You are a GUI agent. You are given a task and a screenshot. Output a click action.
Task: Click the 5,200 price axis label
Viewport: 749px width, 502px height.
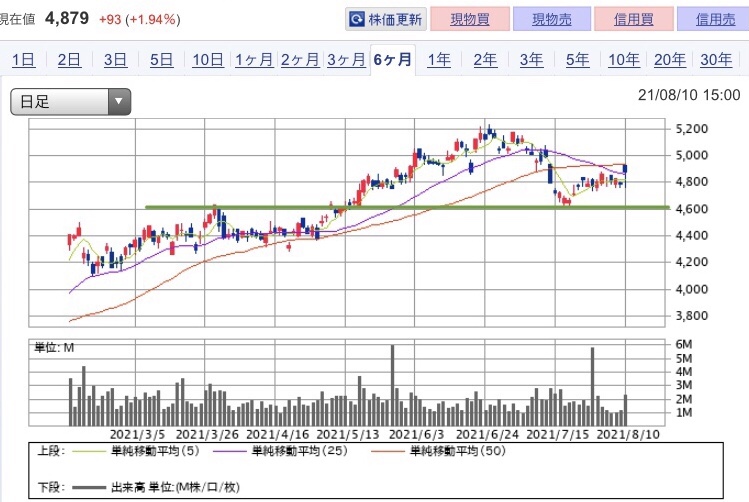pos(692,128)
